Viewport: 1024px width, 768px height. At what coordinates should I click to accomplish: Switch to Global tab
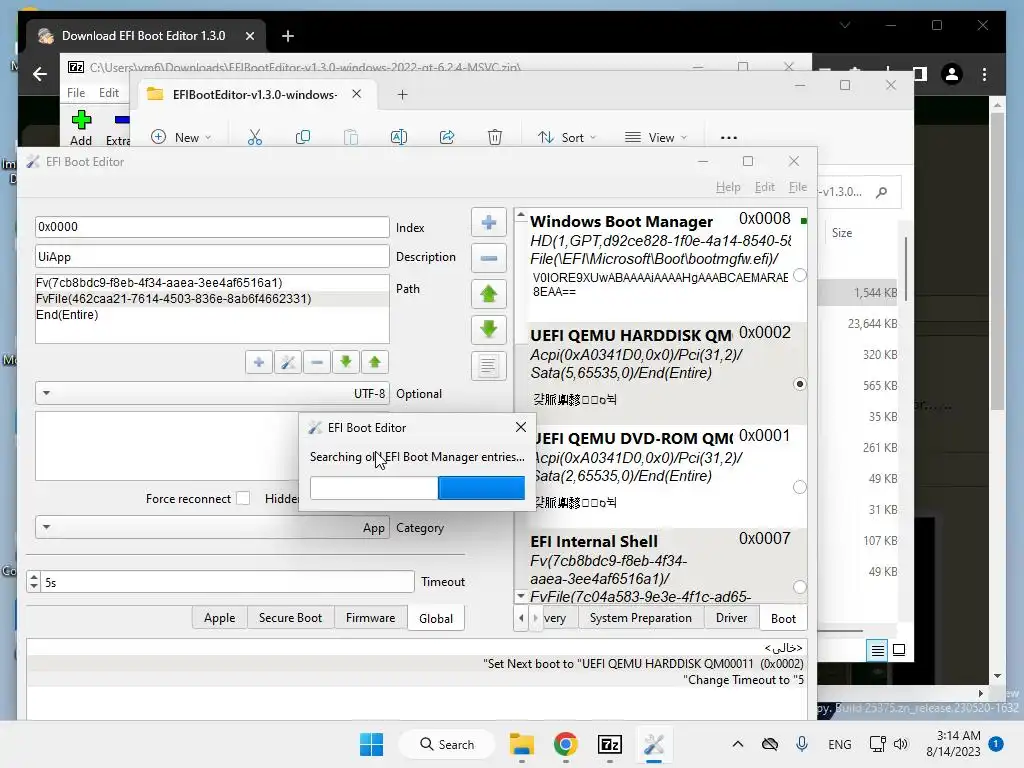coord(436,618)
